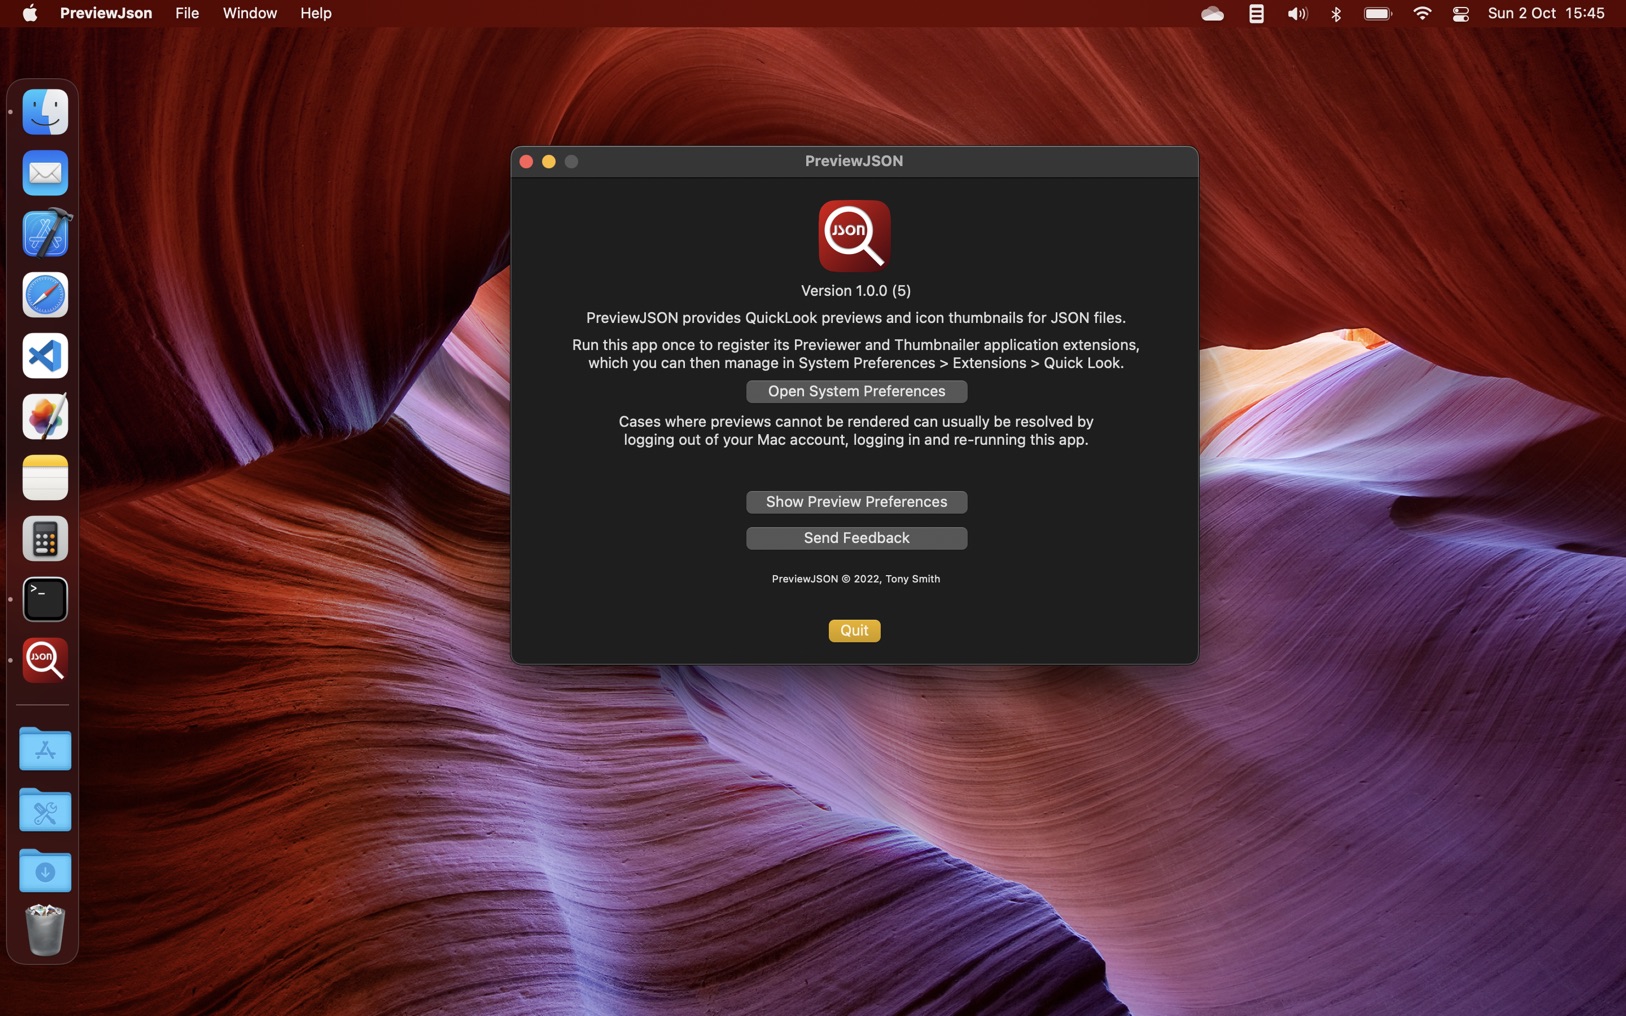
Task: Click the PreviewJSON window title
Action: coord(854,161)
